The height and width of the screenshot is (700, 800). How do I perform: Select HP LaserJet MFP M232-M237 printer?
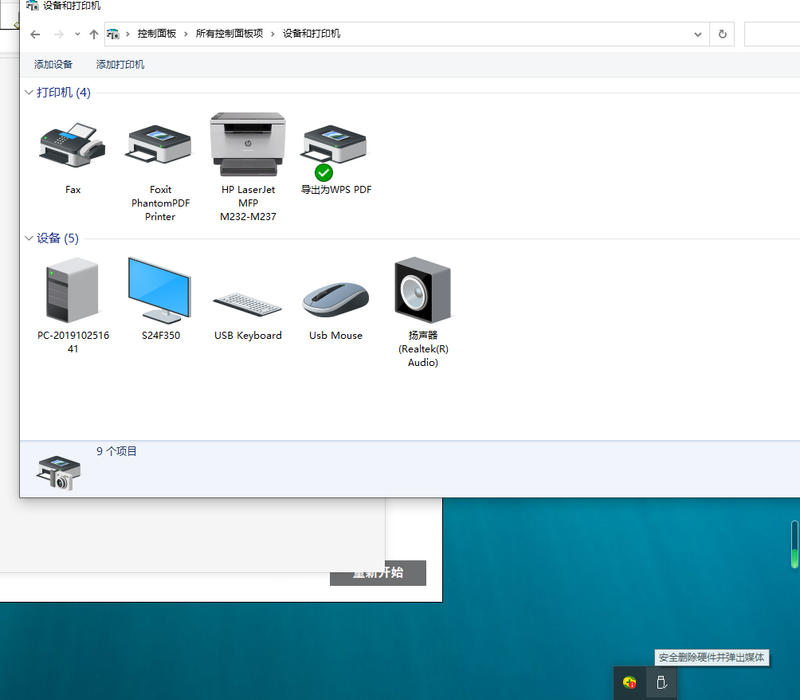248,145
